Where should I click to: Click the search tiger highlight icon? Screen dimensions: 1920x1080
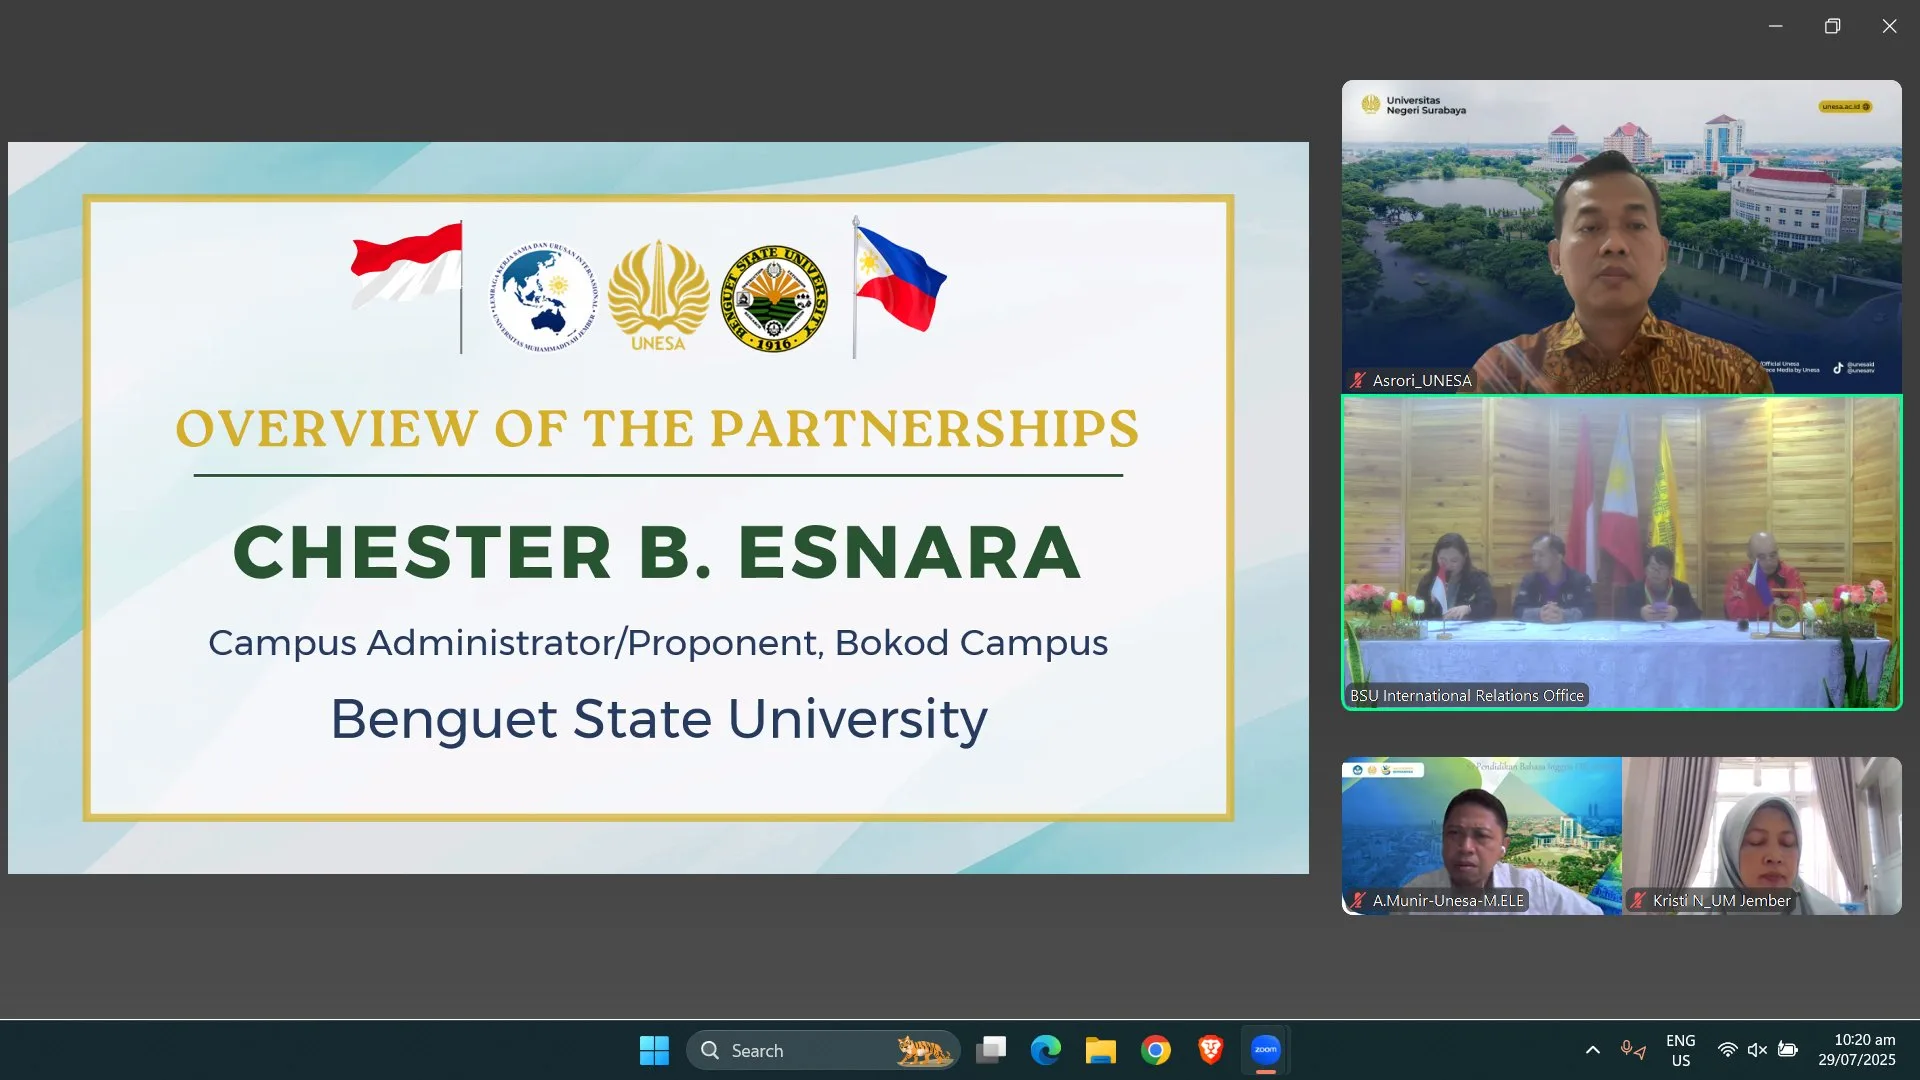[923, 1050]
